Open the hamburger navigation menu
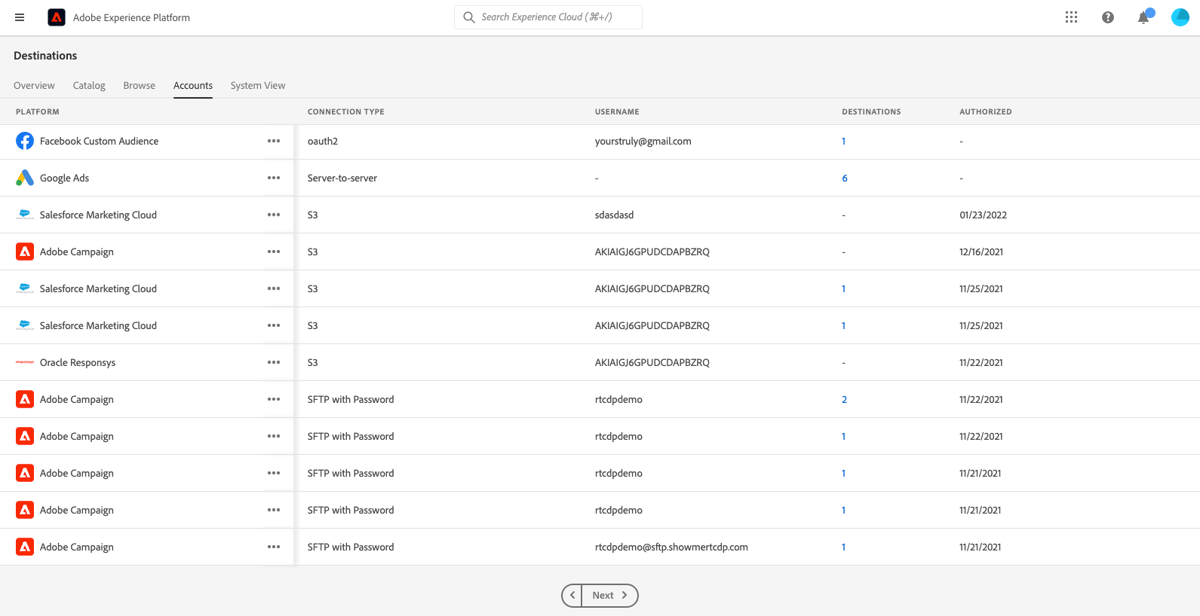 pos(19,16)
